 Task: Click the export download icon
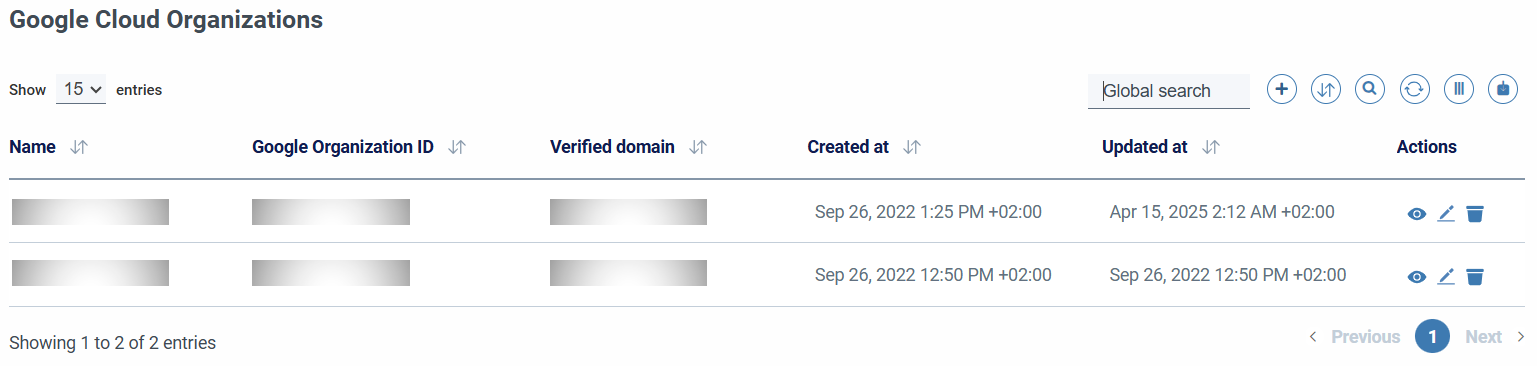[1503, 89]
